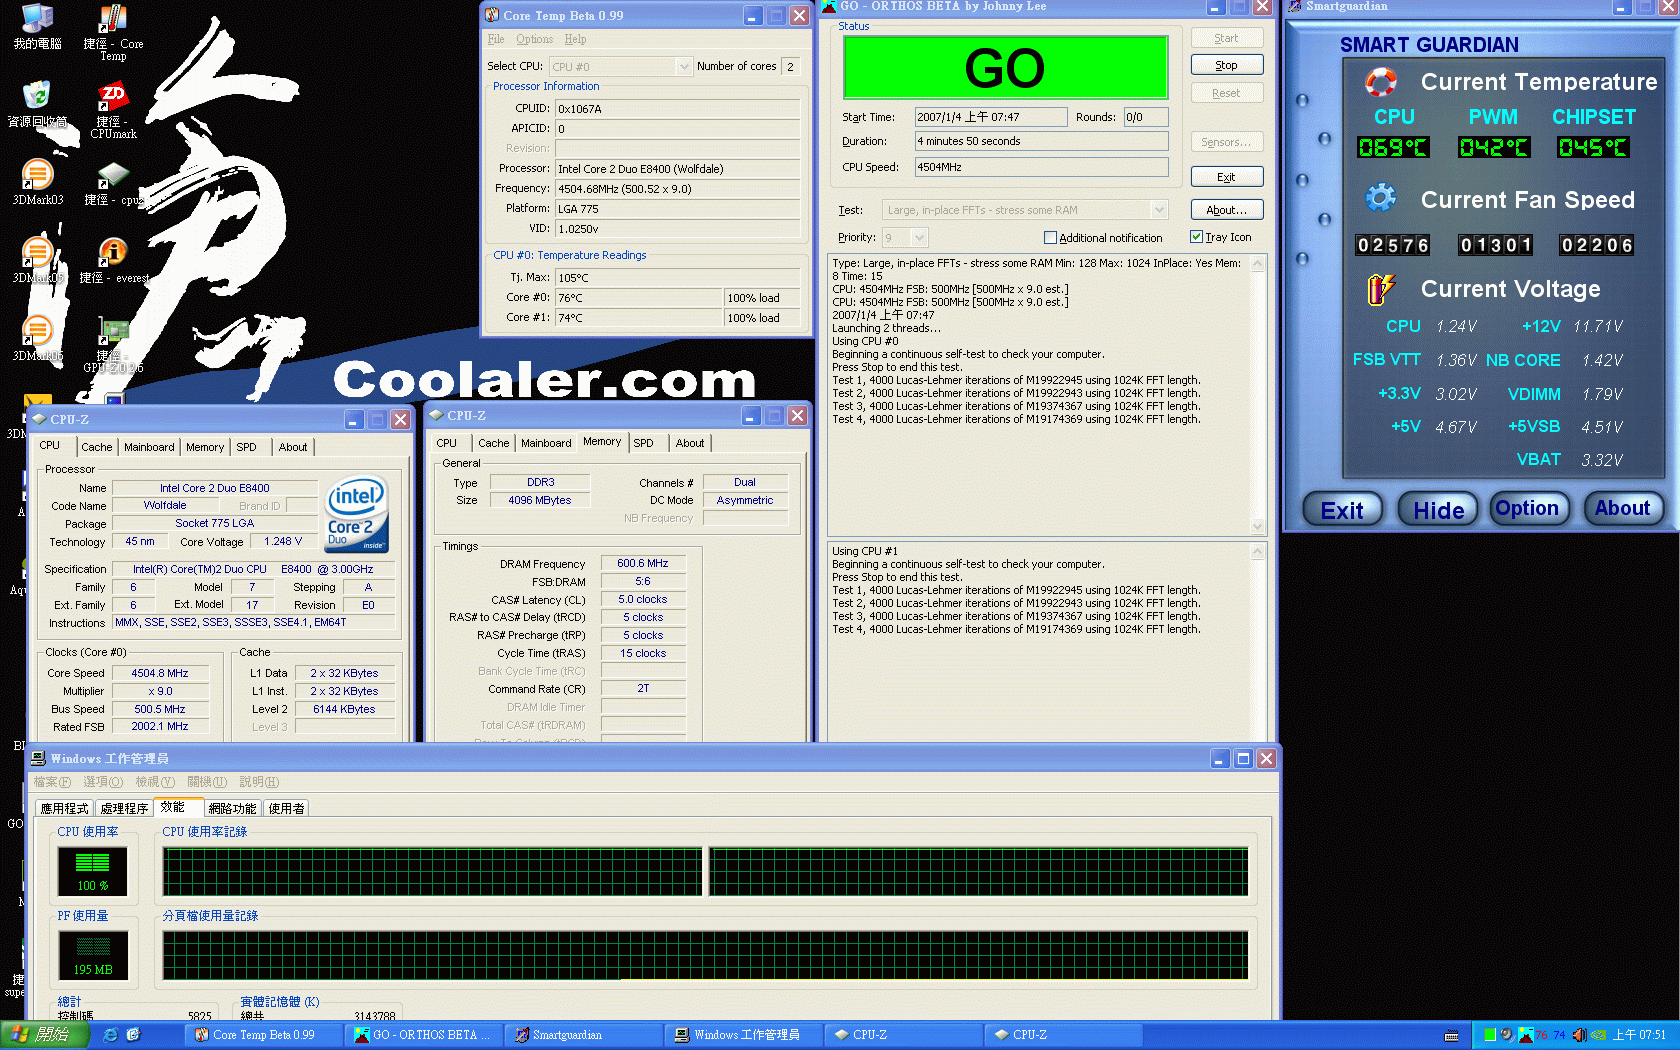Image resolution: width=1680 pixels, height=1050 pixels.
Task: Click the Option button in Smart Guardian
Action: pyautogui.click(x=1528, y=509)
